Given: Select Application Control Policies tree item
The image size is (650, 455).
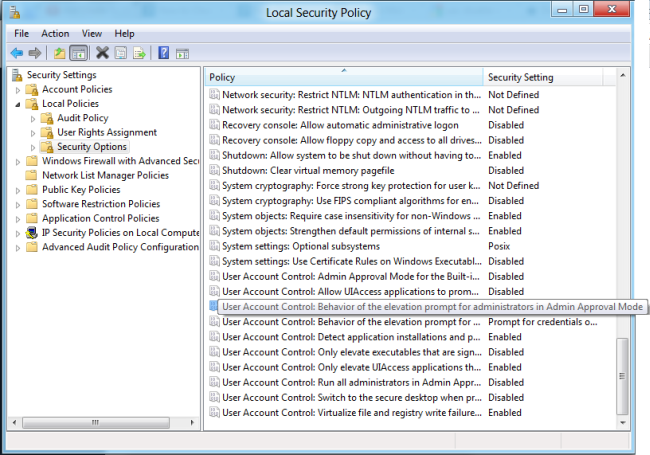Looking at the screenshot, I should pos(100,218).
